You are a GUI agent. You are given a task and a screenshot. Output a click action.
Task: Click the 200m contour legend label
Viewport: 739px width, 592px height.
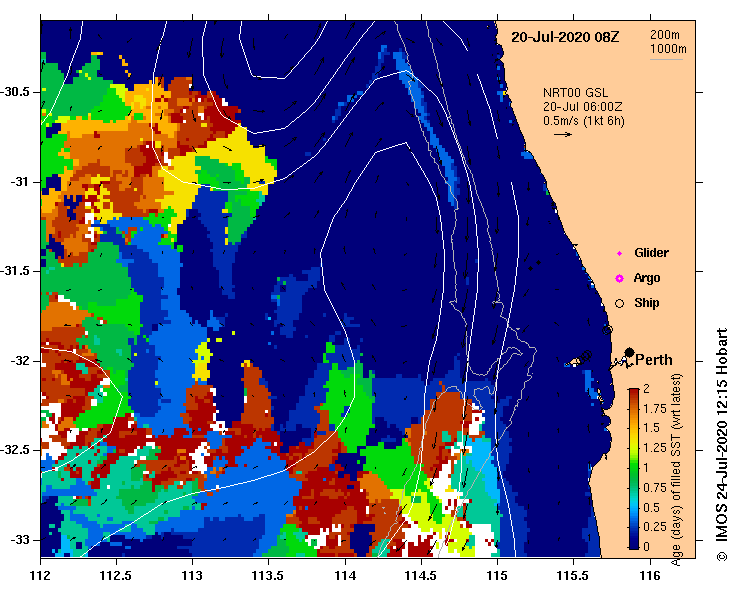(x=665, y=35)
